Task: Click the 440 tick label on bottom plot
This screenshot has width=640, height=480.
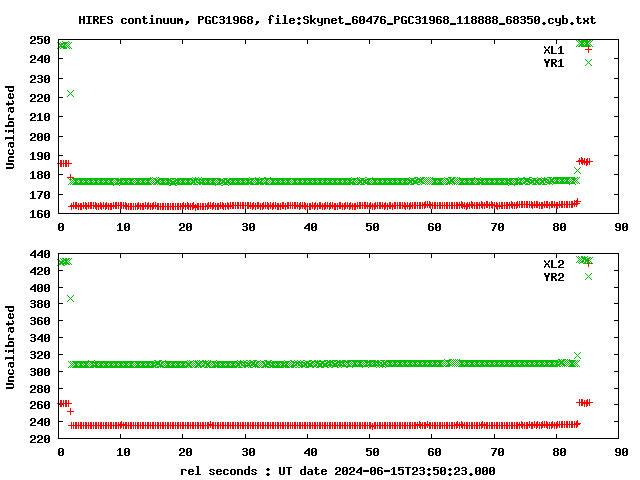Action: point(40,254)
